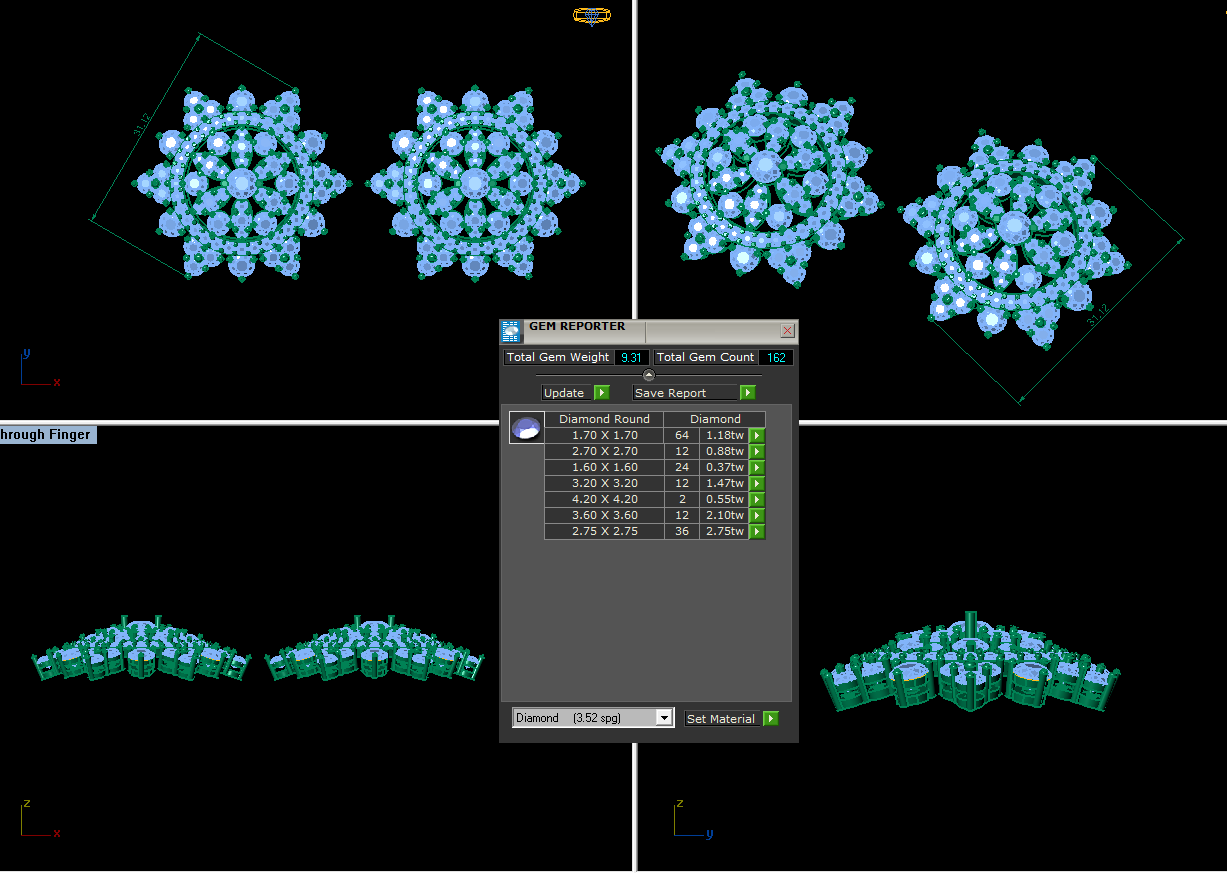Click the count cell showing 2
This screenshot has width=1227, height=873.
click(x=682, y=499)
